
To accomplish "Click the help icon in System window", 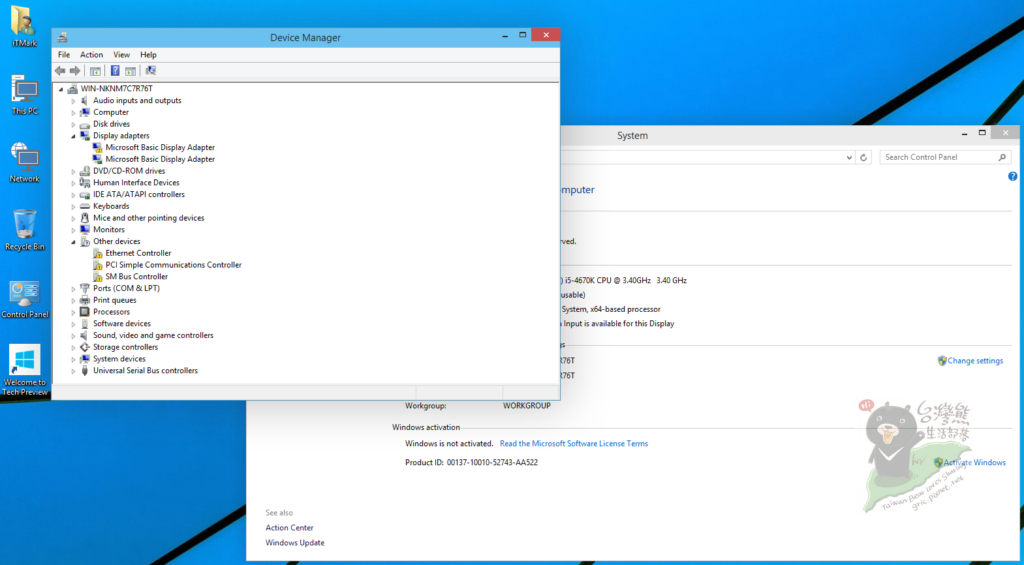I will pyautogui.click(x=1012, y=176).
